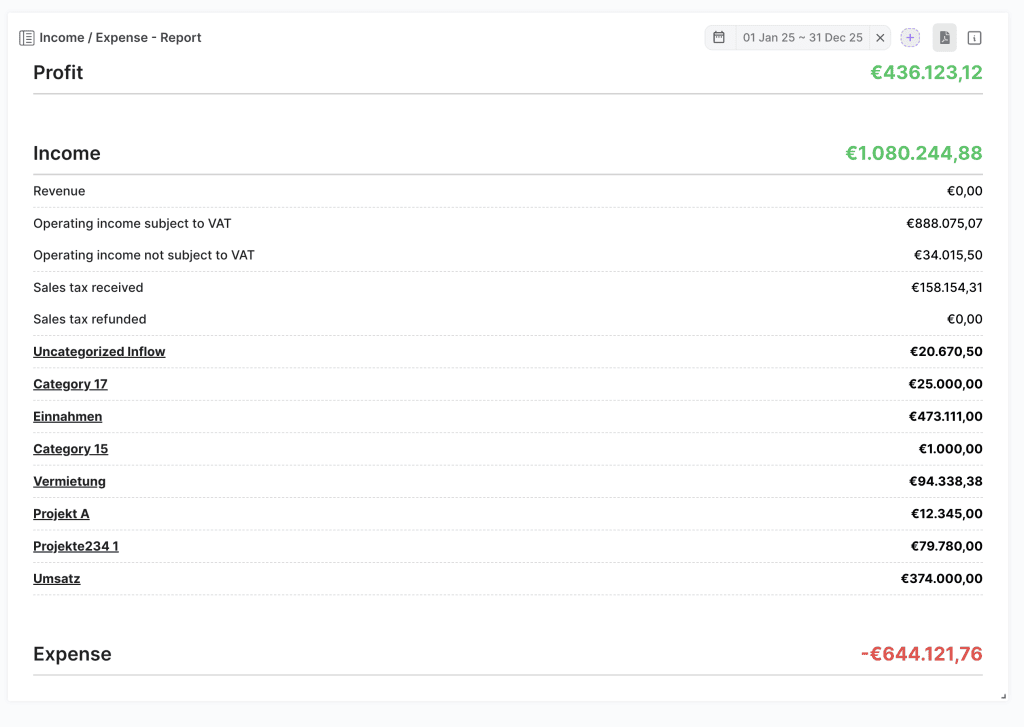Image resolution: width=1024 pixels, height=727 pixels.
Task: Click the calendar icon in date filter
Action: [719, 38]
